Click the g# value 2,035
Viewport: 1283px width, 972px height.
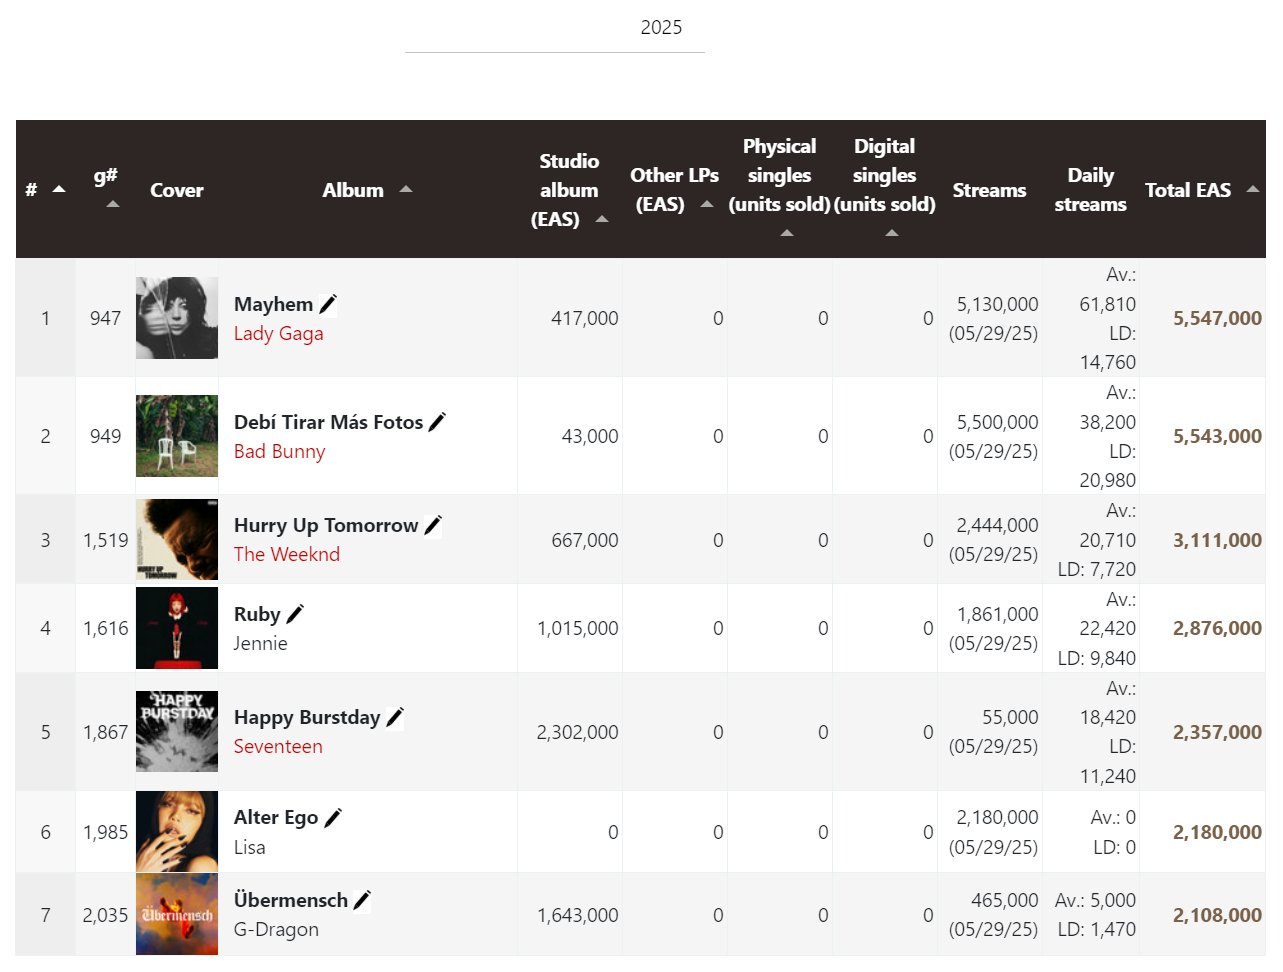pyautogui.click(x=106, y=915)
